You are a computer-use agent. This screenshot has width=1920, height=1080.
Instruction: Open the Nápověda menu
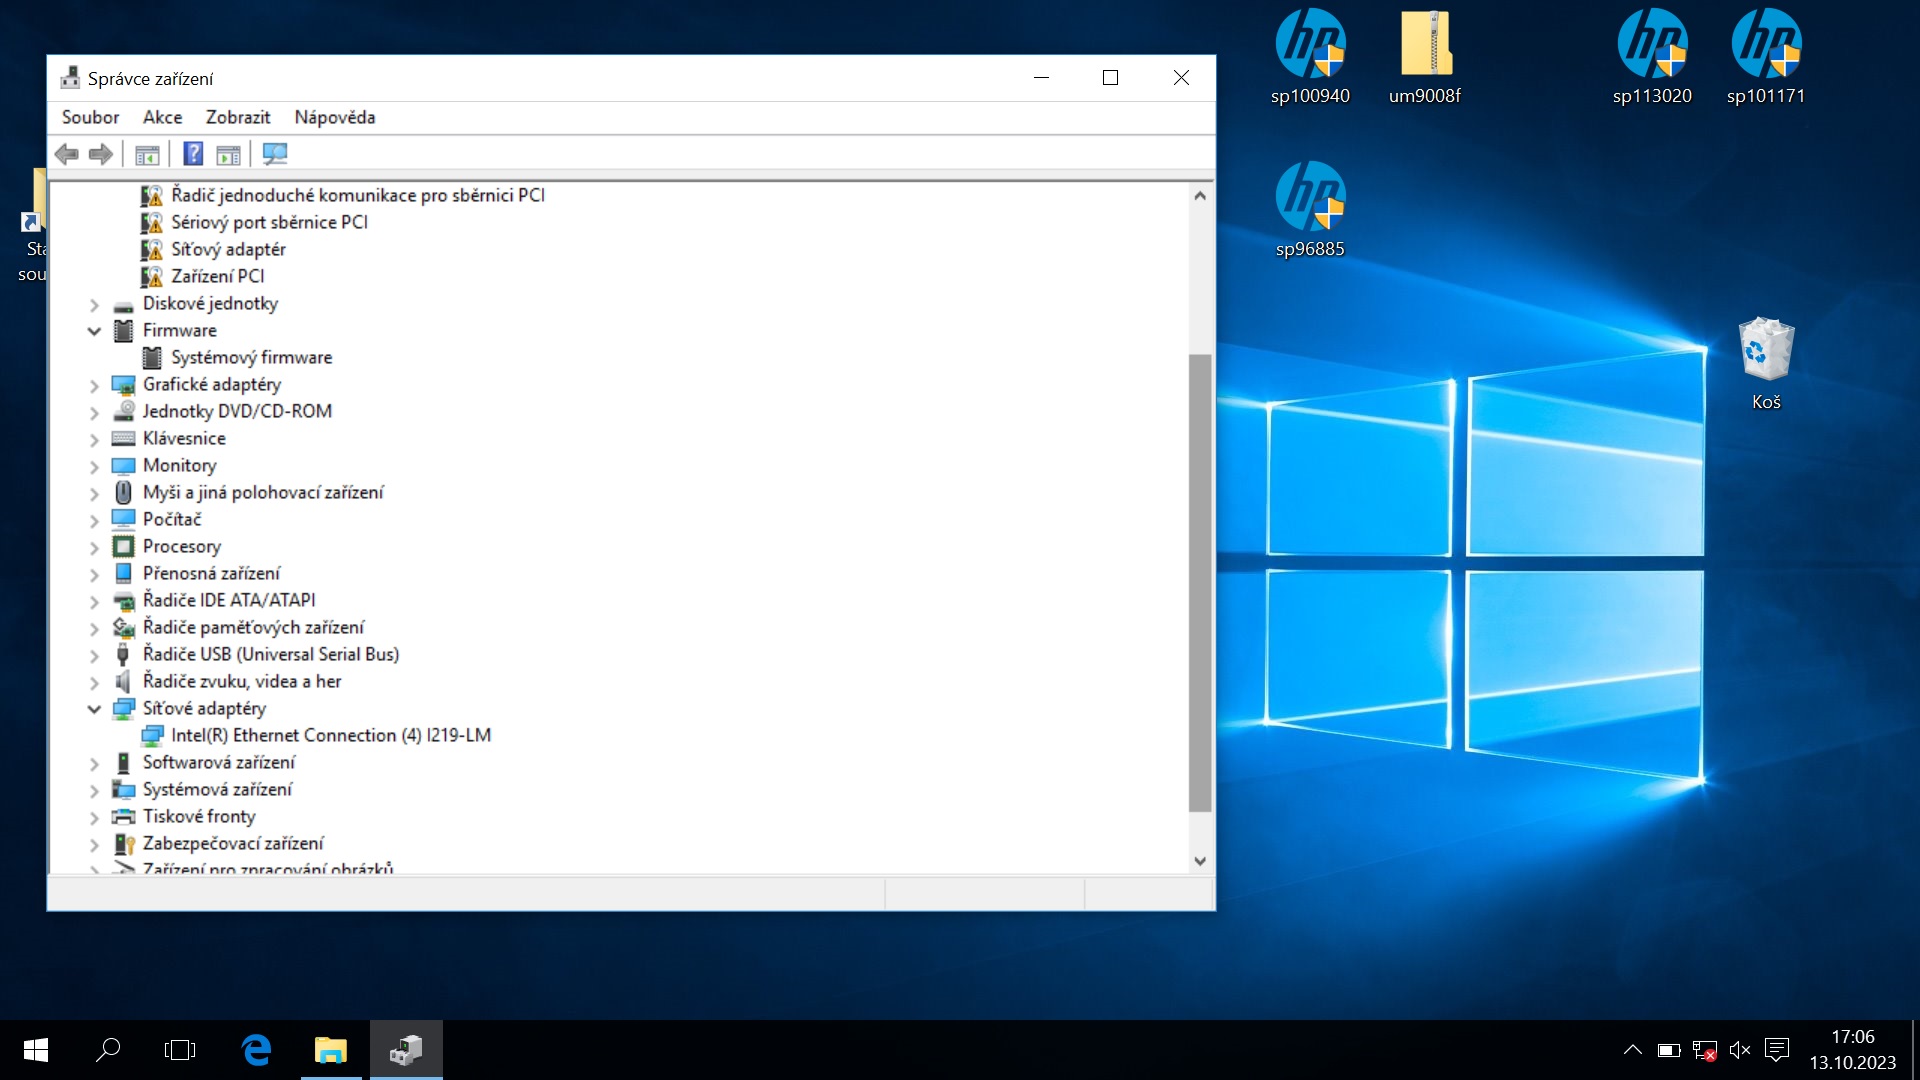[x=334, y=117]
